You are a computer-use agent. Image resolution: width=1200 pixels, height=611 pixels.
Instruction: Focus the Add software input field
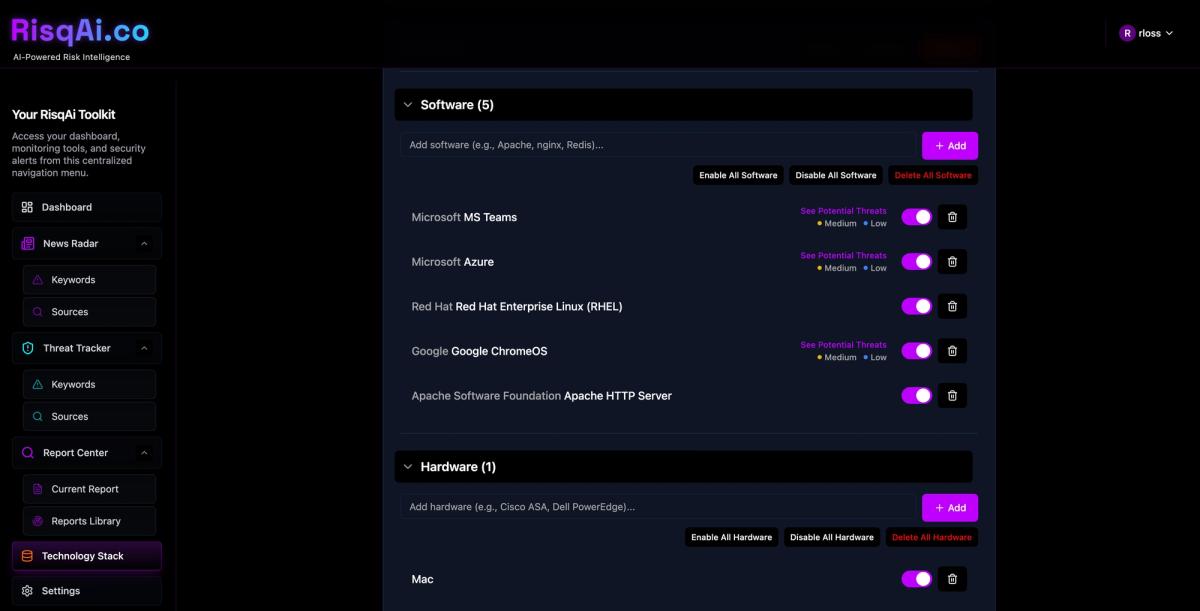click(659, 145)
